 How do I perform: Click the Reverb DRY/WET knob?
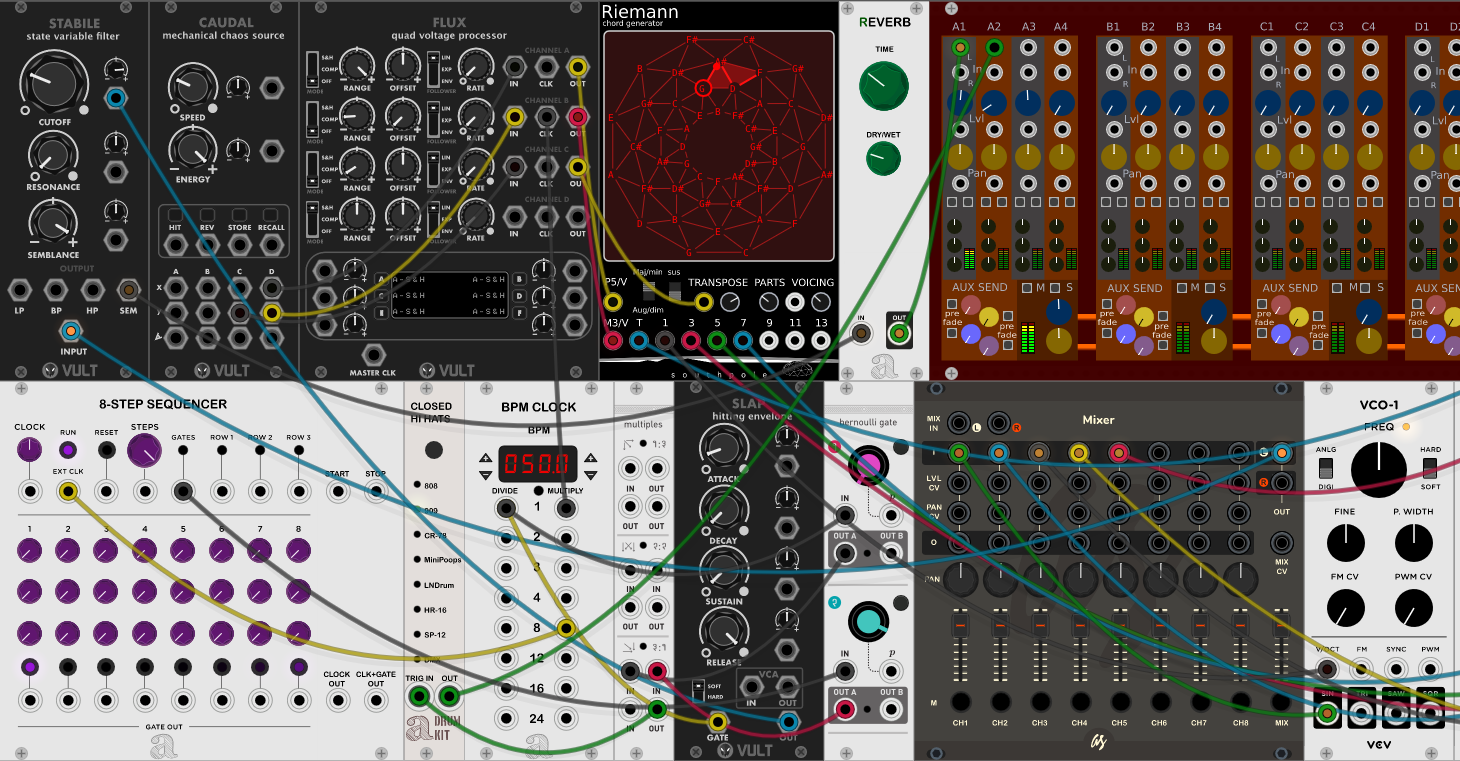(883, 158)
